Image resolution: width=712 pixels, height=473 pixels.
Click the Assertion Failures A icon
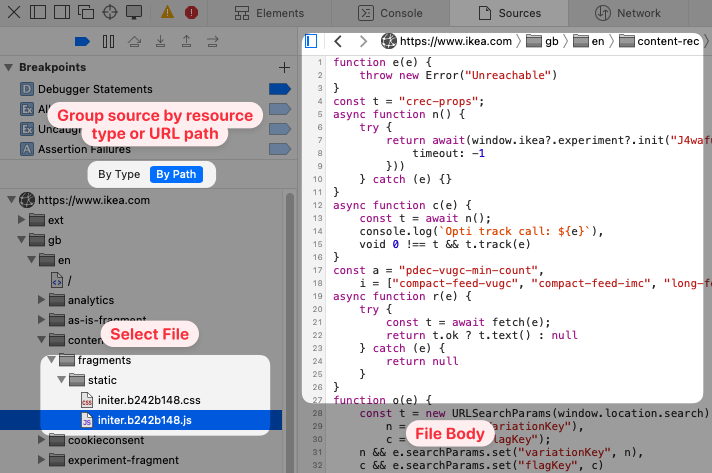(x=27, y=149)
